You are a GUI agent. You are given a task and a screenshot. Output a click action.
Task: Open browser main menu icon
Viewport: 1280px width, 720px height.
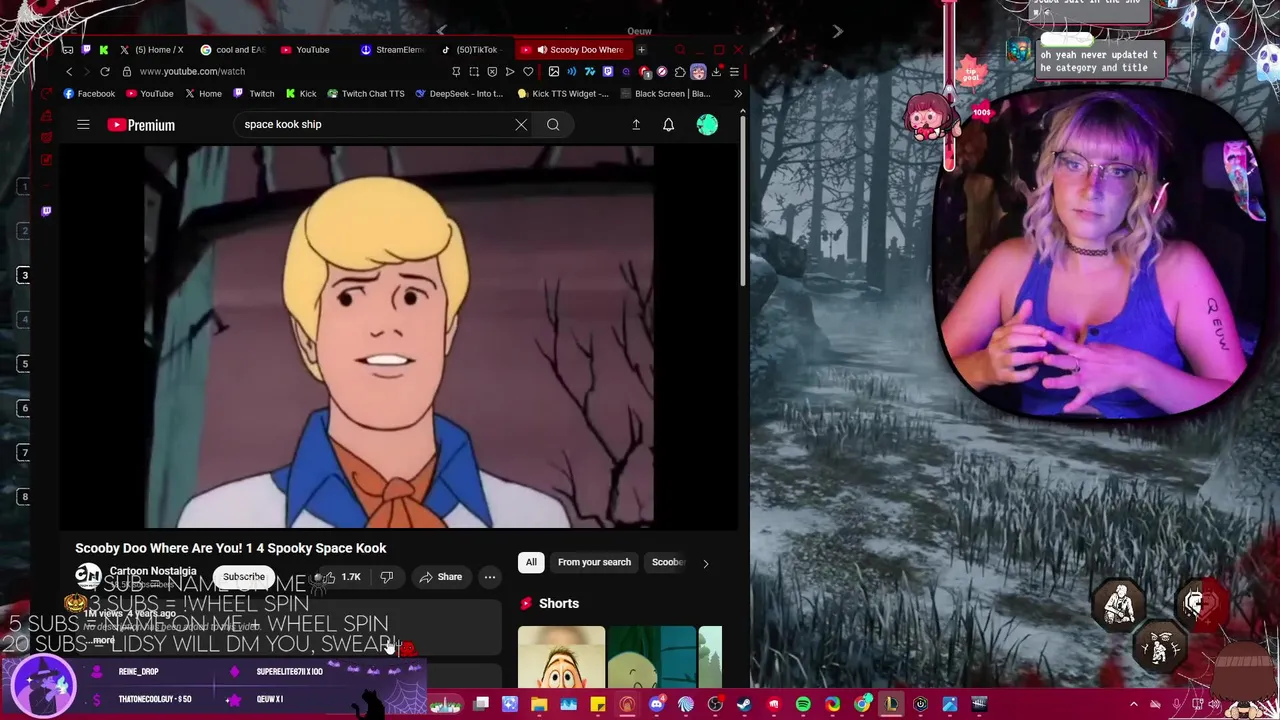(734, 72)
